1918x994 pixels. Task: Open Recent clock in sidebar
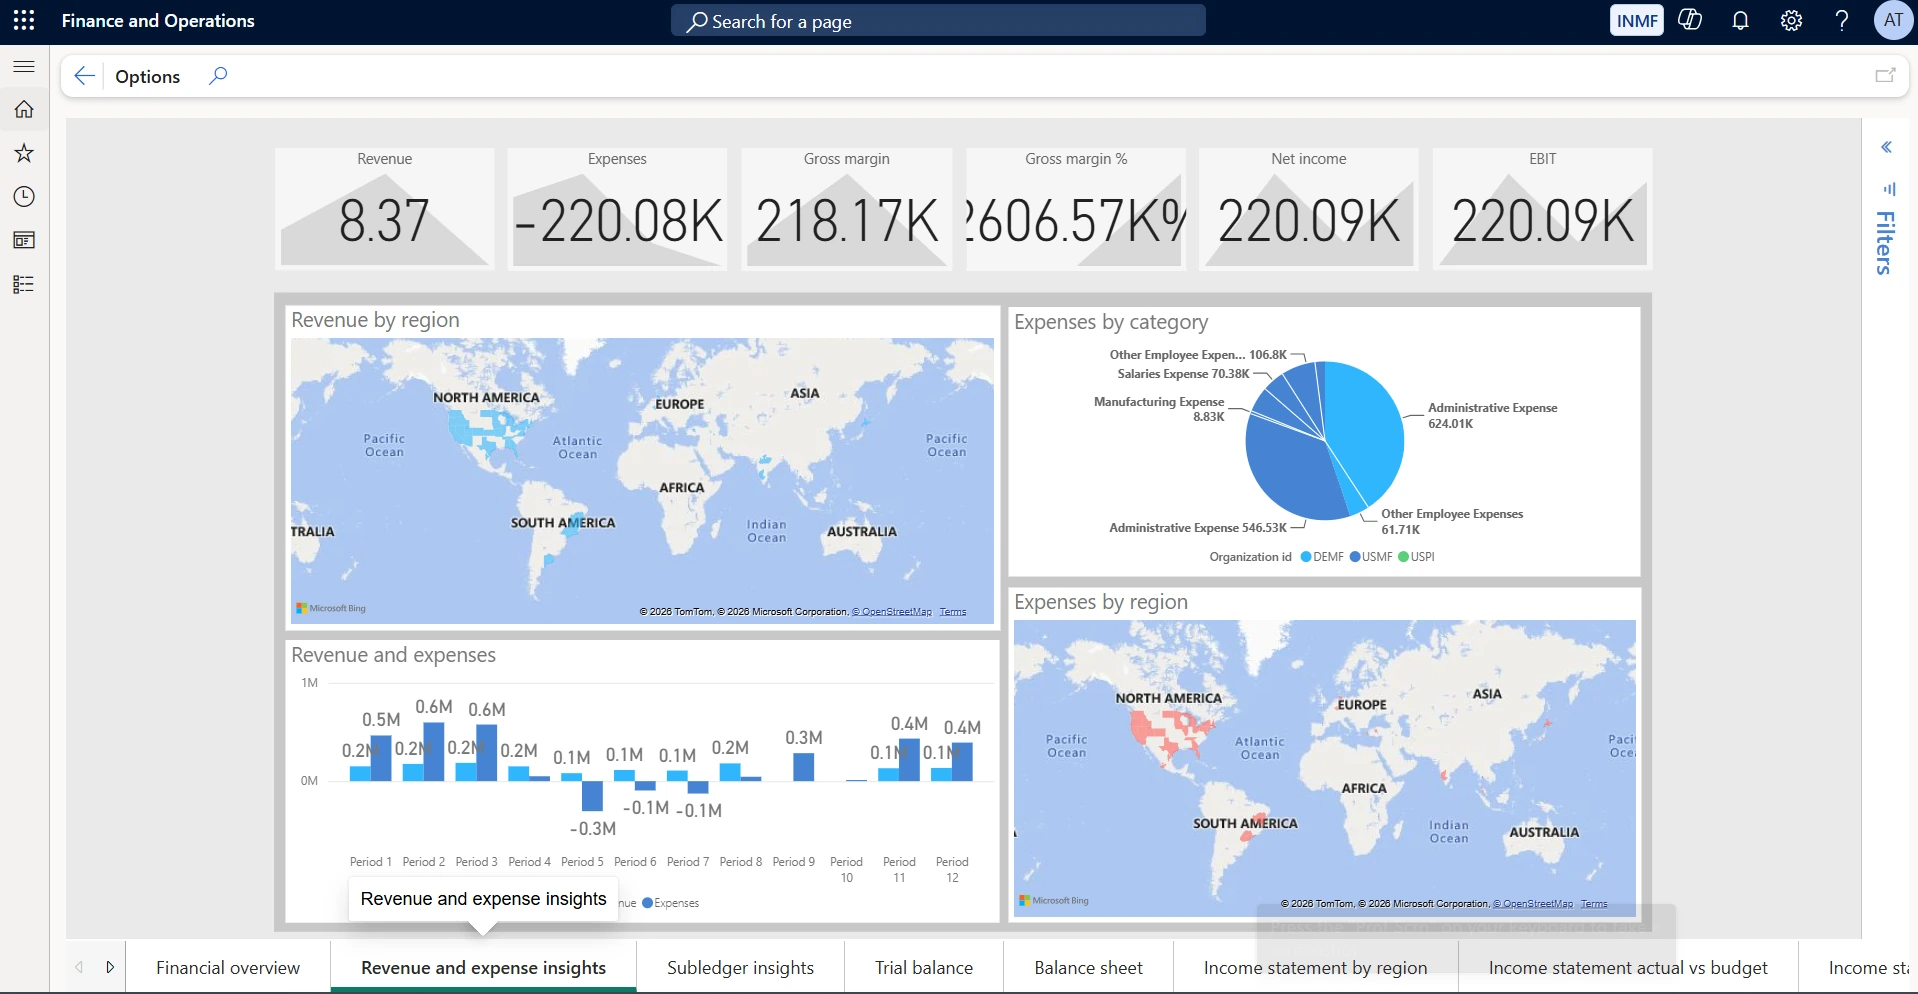click(x=24, y=197)
